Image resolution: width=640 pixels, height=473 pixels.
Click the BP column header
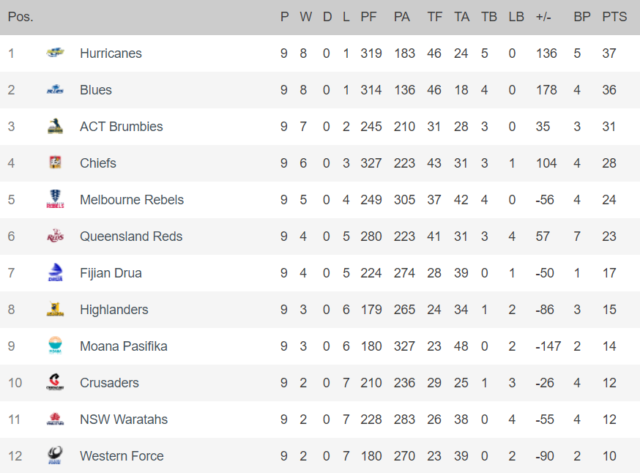click(x=582, y=17)
